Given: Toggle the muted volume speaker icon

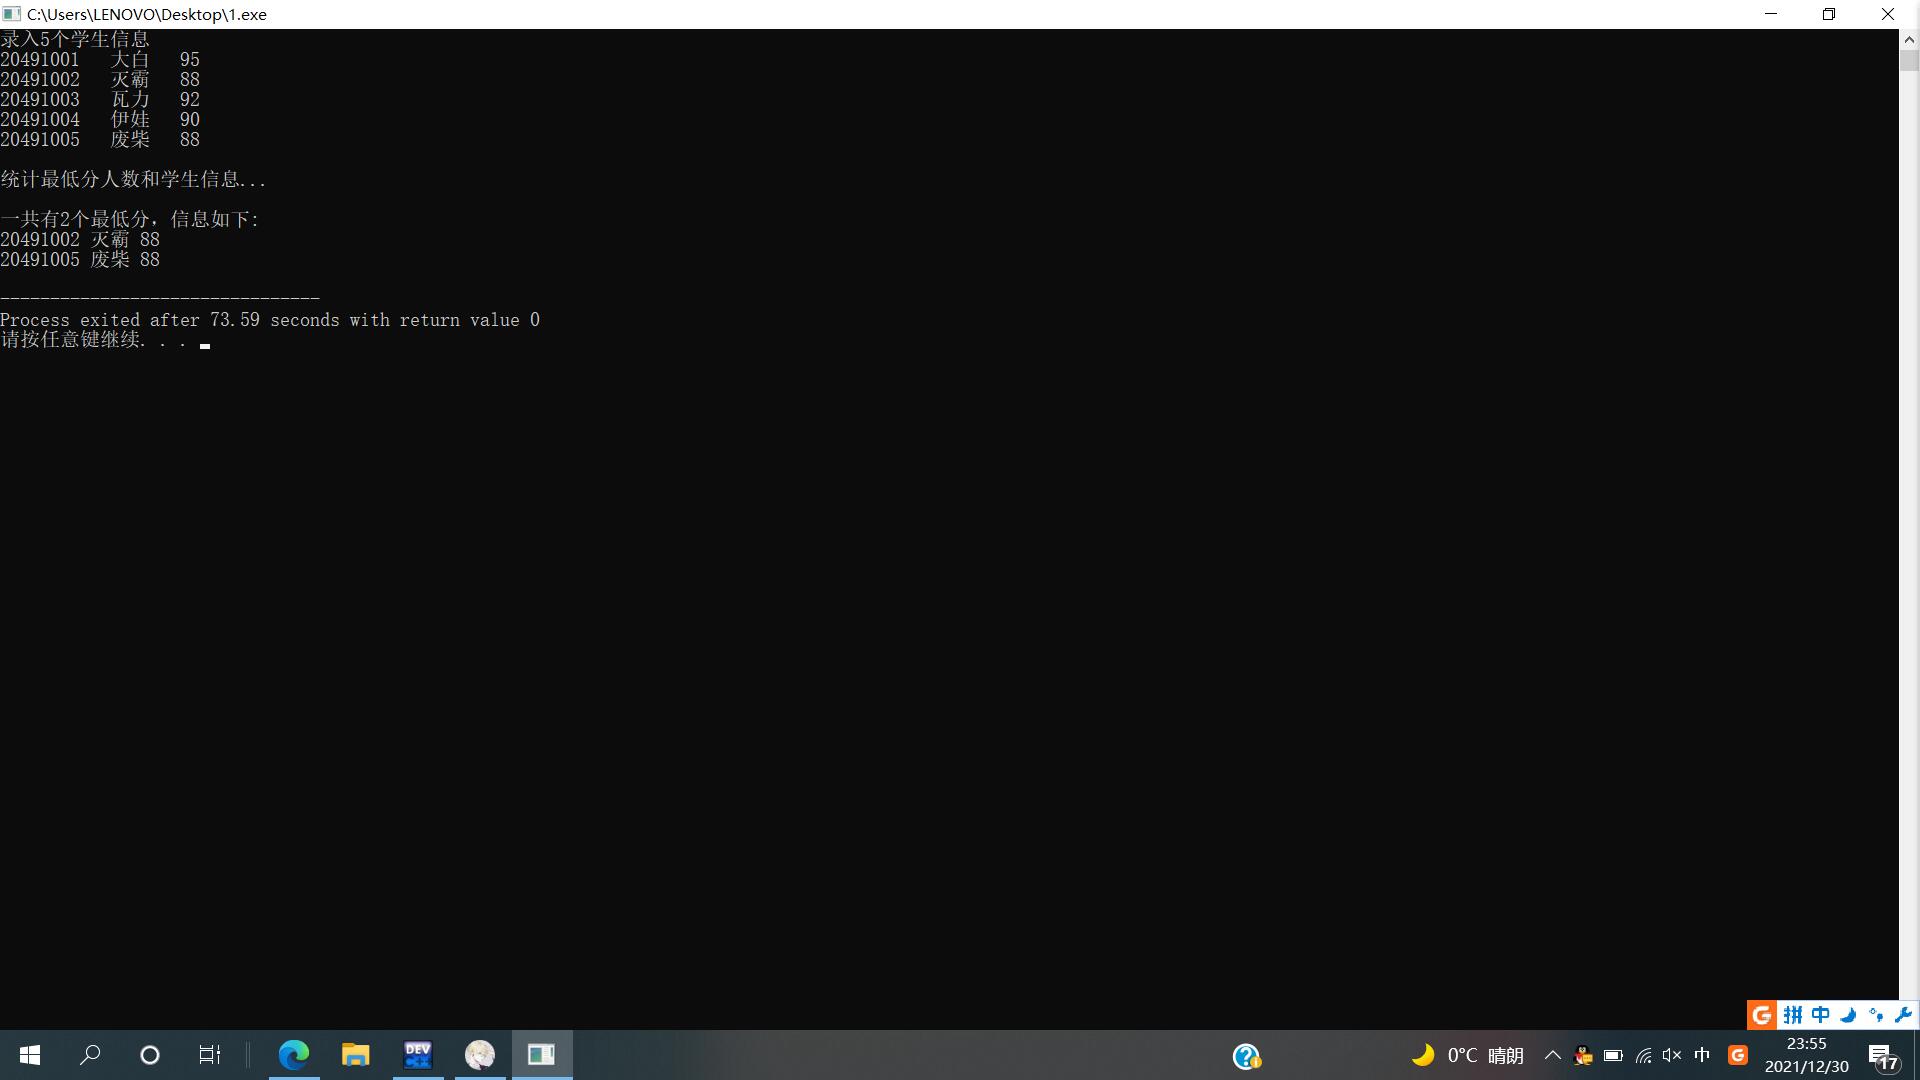Looking at the screenshot, I should tap(1672, 1055).
